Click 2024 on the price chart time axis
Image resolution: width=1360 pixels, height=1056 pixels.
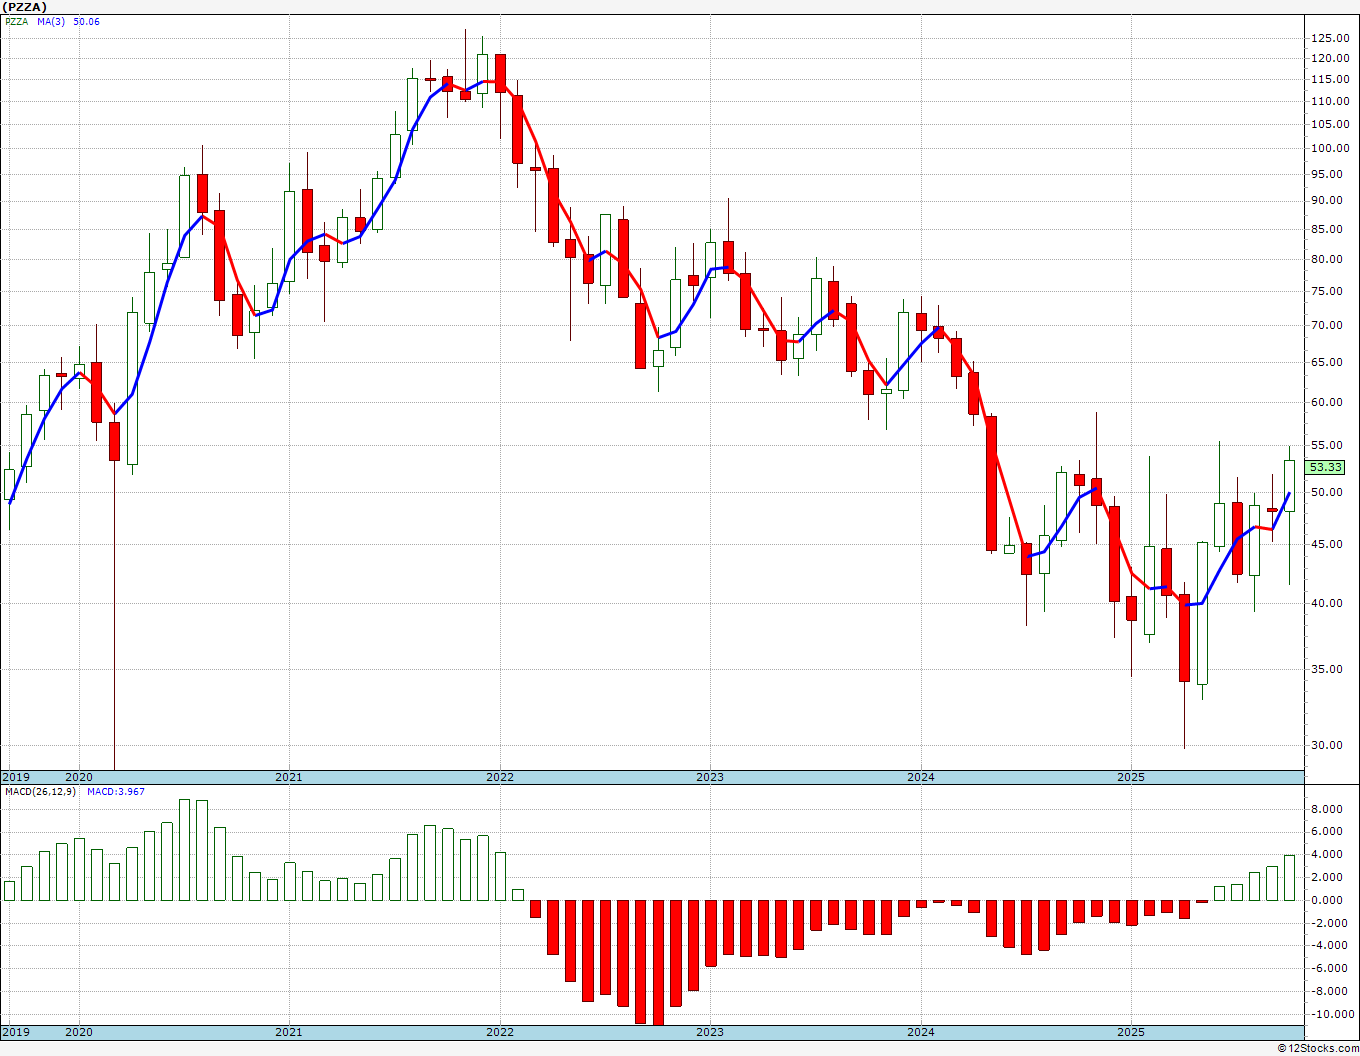[x=920, y=777]
